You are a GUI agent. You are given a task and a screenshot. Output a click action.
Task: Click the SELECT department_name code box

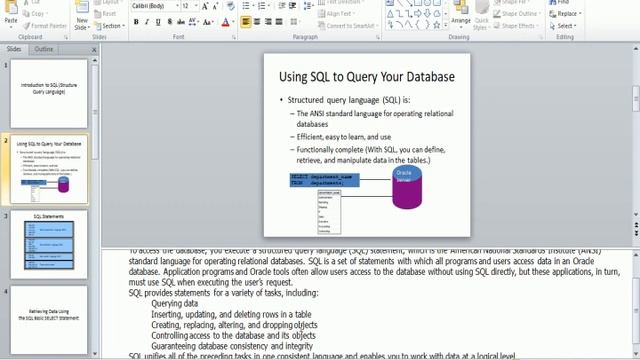(x=325, y=180)
